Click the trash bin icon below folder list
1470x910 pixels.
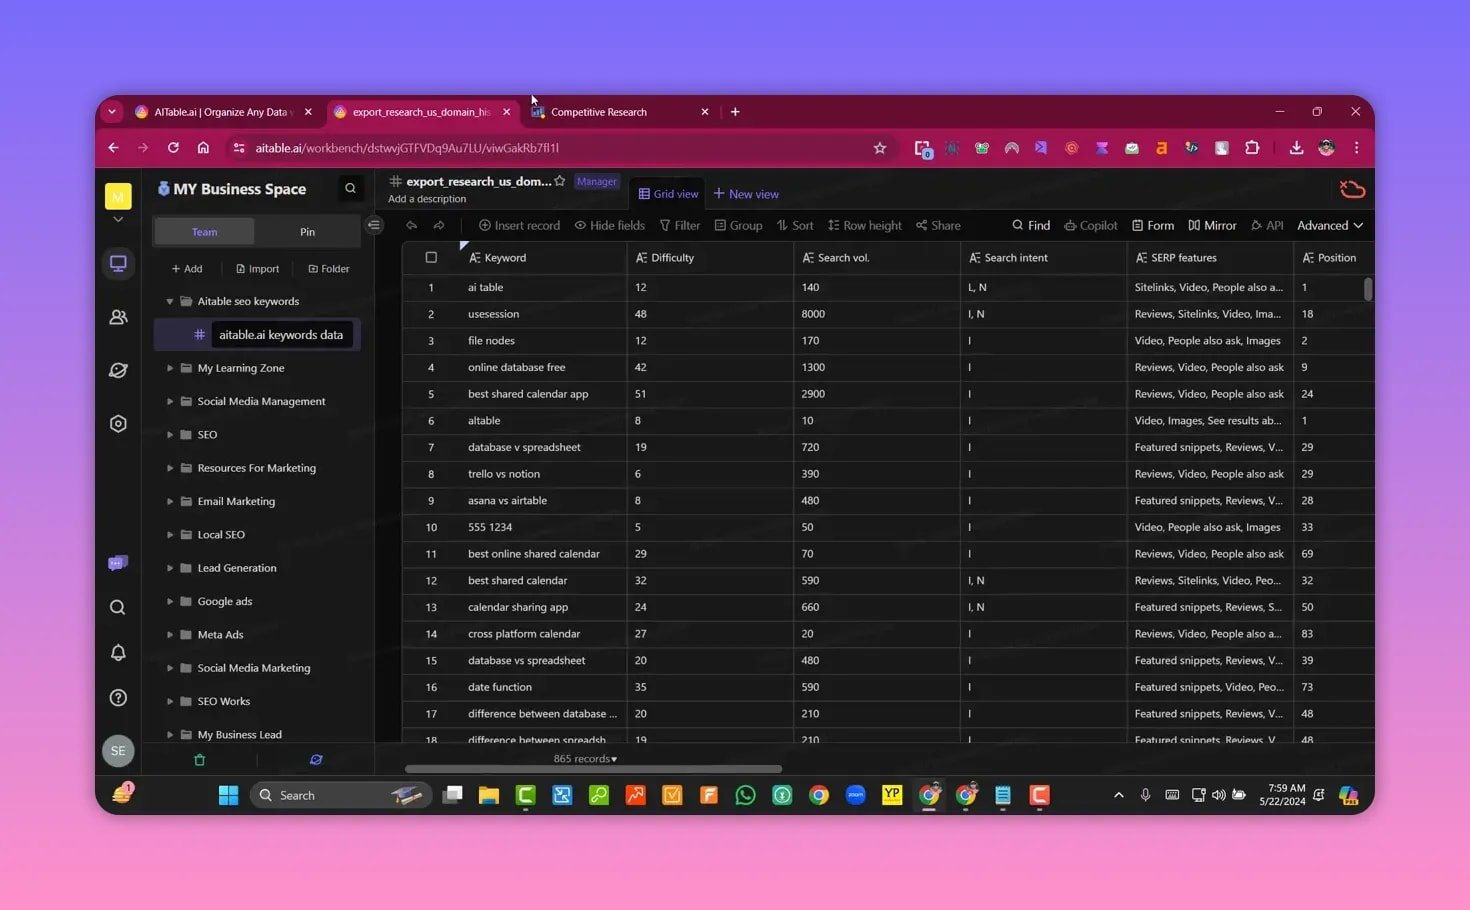tap(199, 760)
